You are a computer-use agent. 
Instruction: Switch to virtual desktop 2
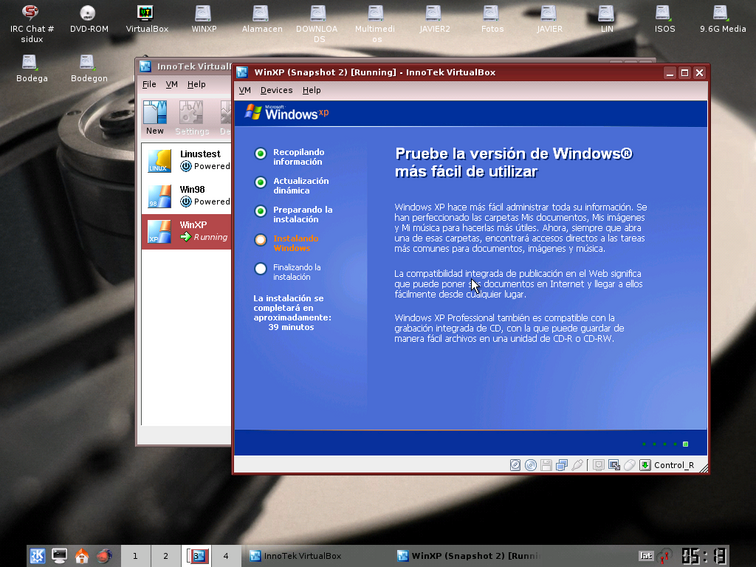point(165,556)
